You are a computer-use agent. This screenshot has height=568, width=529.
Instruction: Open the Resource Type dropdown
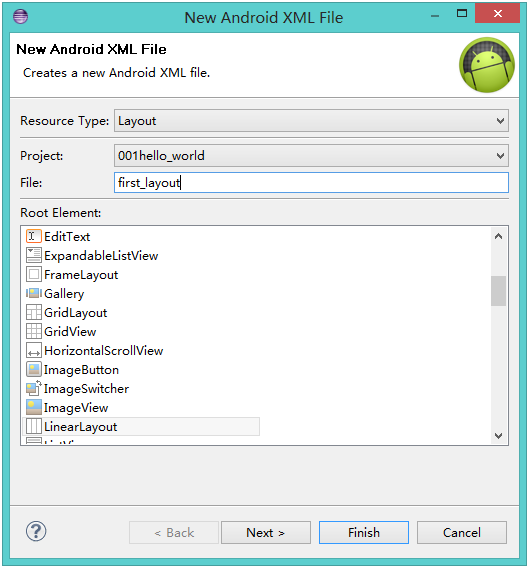[311, 121]
